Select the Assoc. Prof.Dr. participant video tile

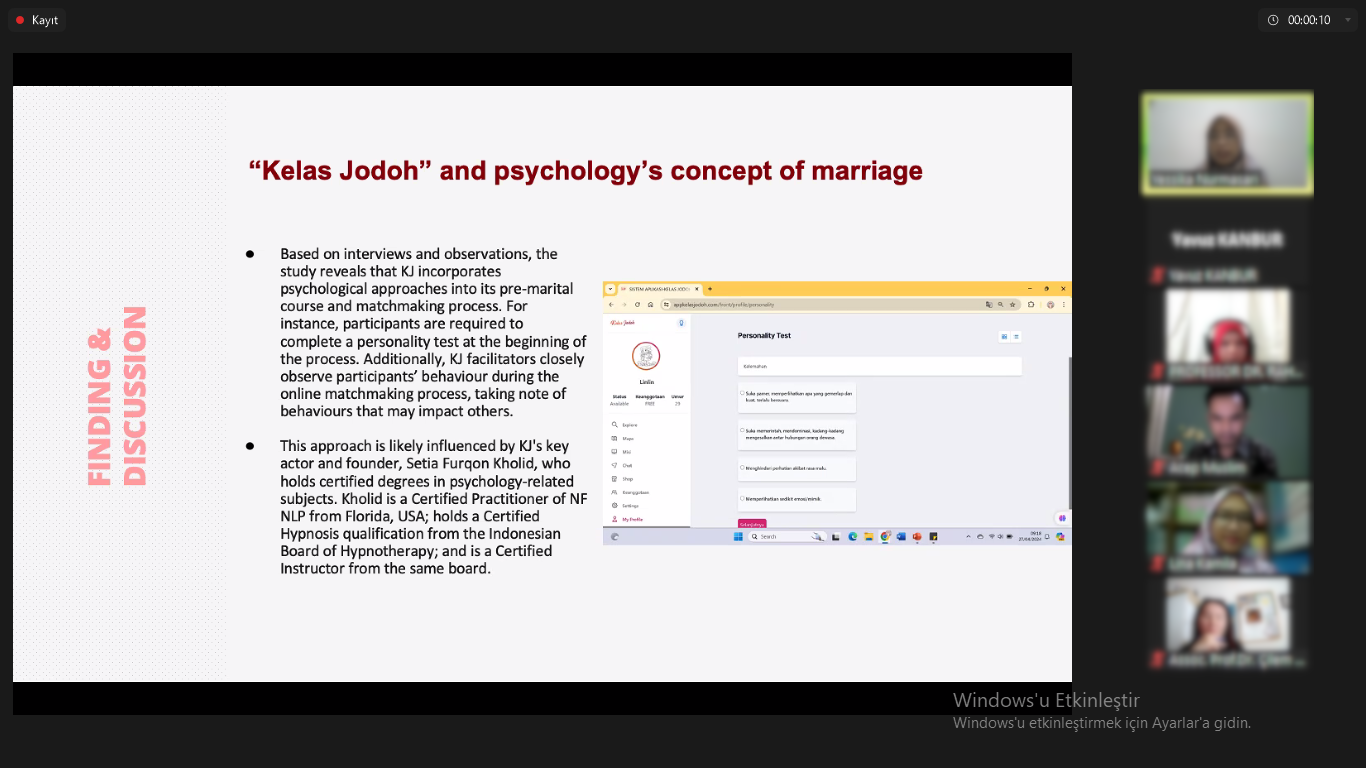coord(1228,623)
